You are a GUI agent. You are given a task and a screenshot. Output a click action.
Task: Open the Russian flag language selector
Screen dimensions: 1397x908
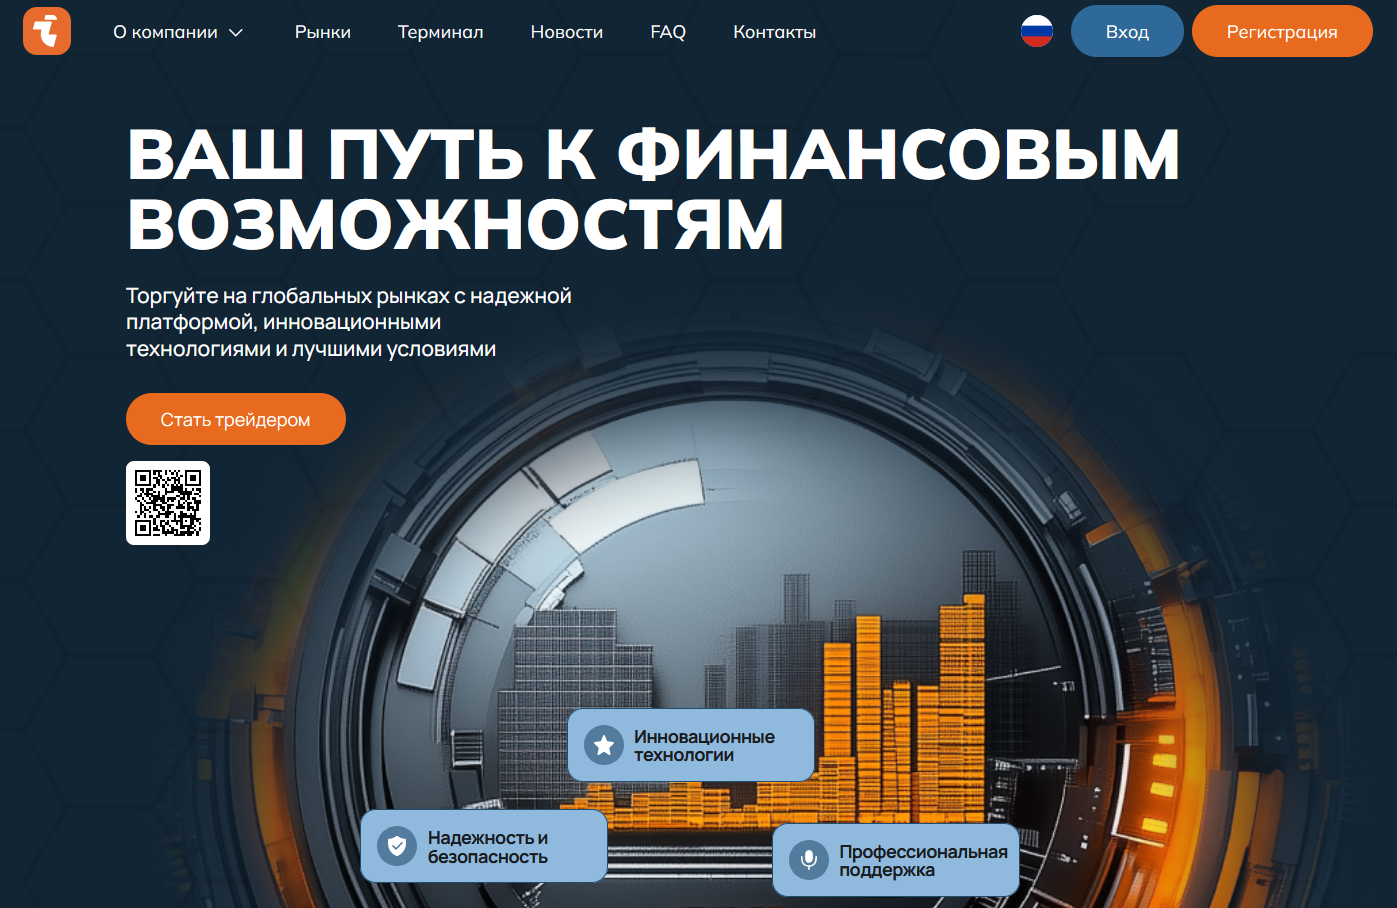(x=1037, y=31)
